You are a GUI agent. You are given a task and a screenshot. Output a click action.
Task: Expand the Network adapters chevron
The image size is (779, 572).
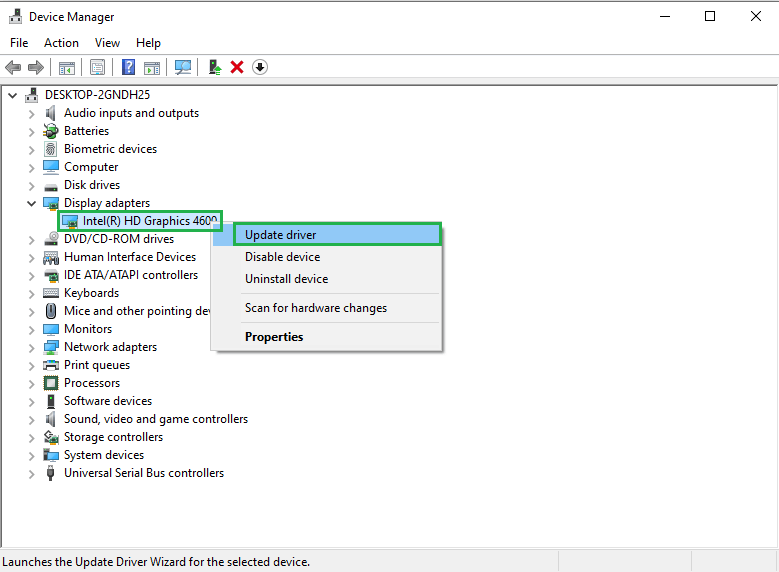point(31,348)
